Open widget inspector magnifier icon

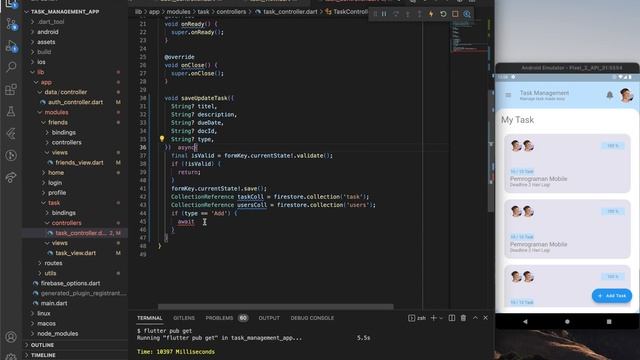click(467, 14)
